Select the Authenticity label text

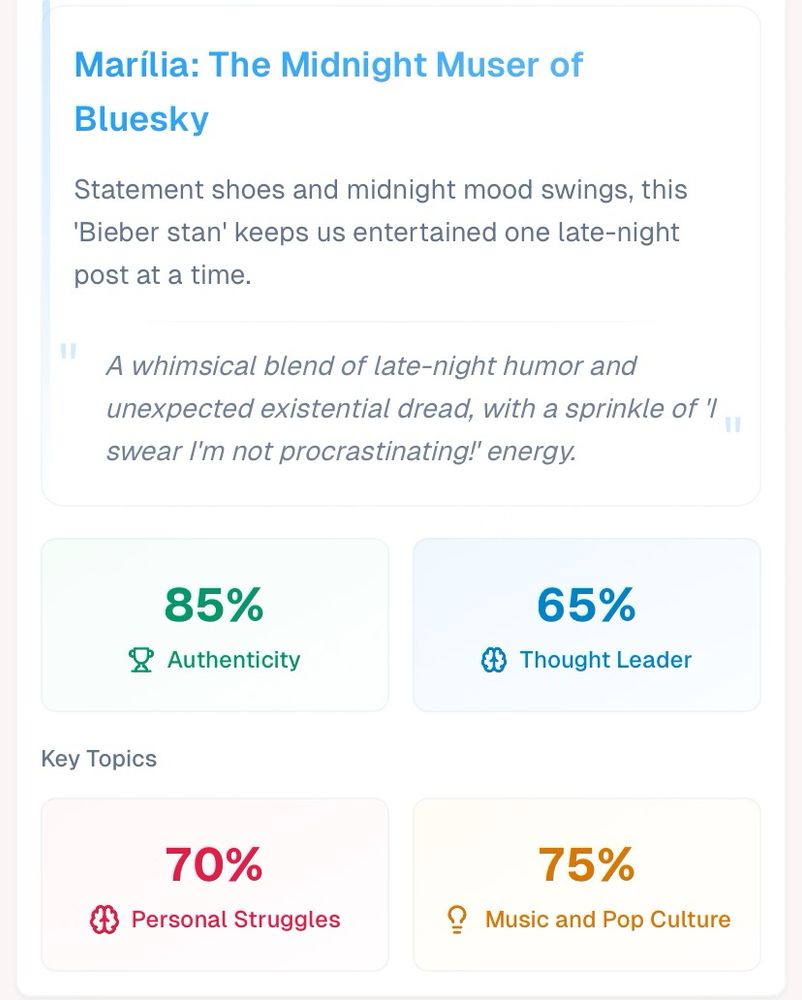pyautogui.click(x=233, y=660)
